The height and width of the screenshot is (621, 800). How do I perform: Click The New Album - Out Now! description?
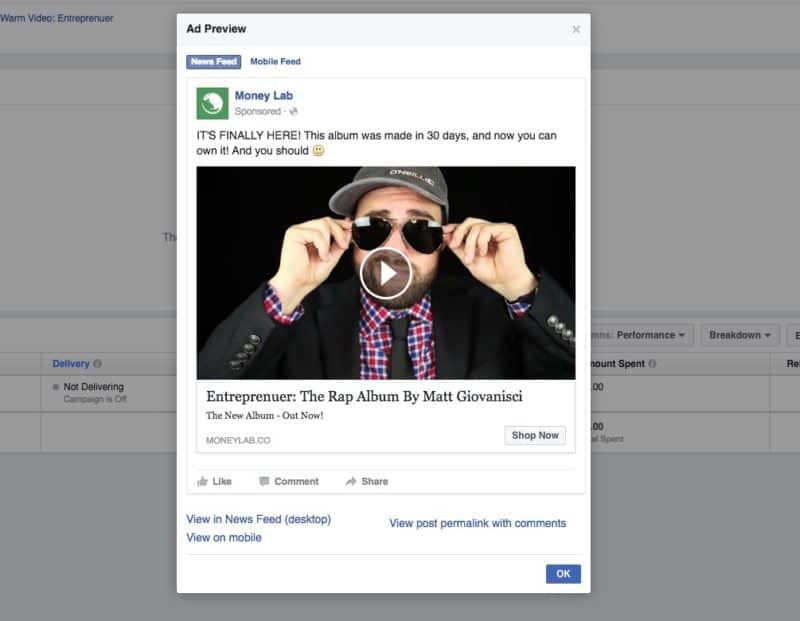point(264,415)
